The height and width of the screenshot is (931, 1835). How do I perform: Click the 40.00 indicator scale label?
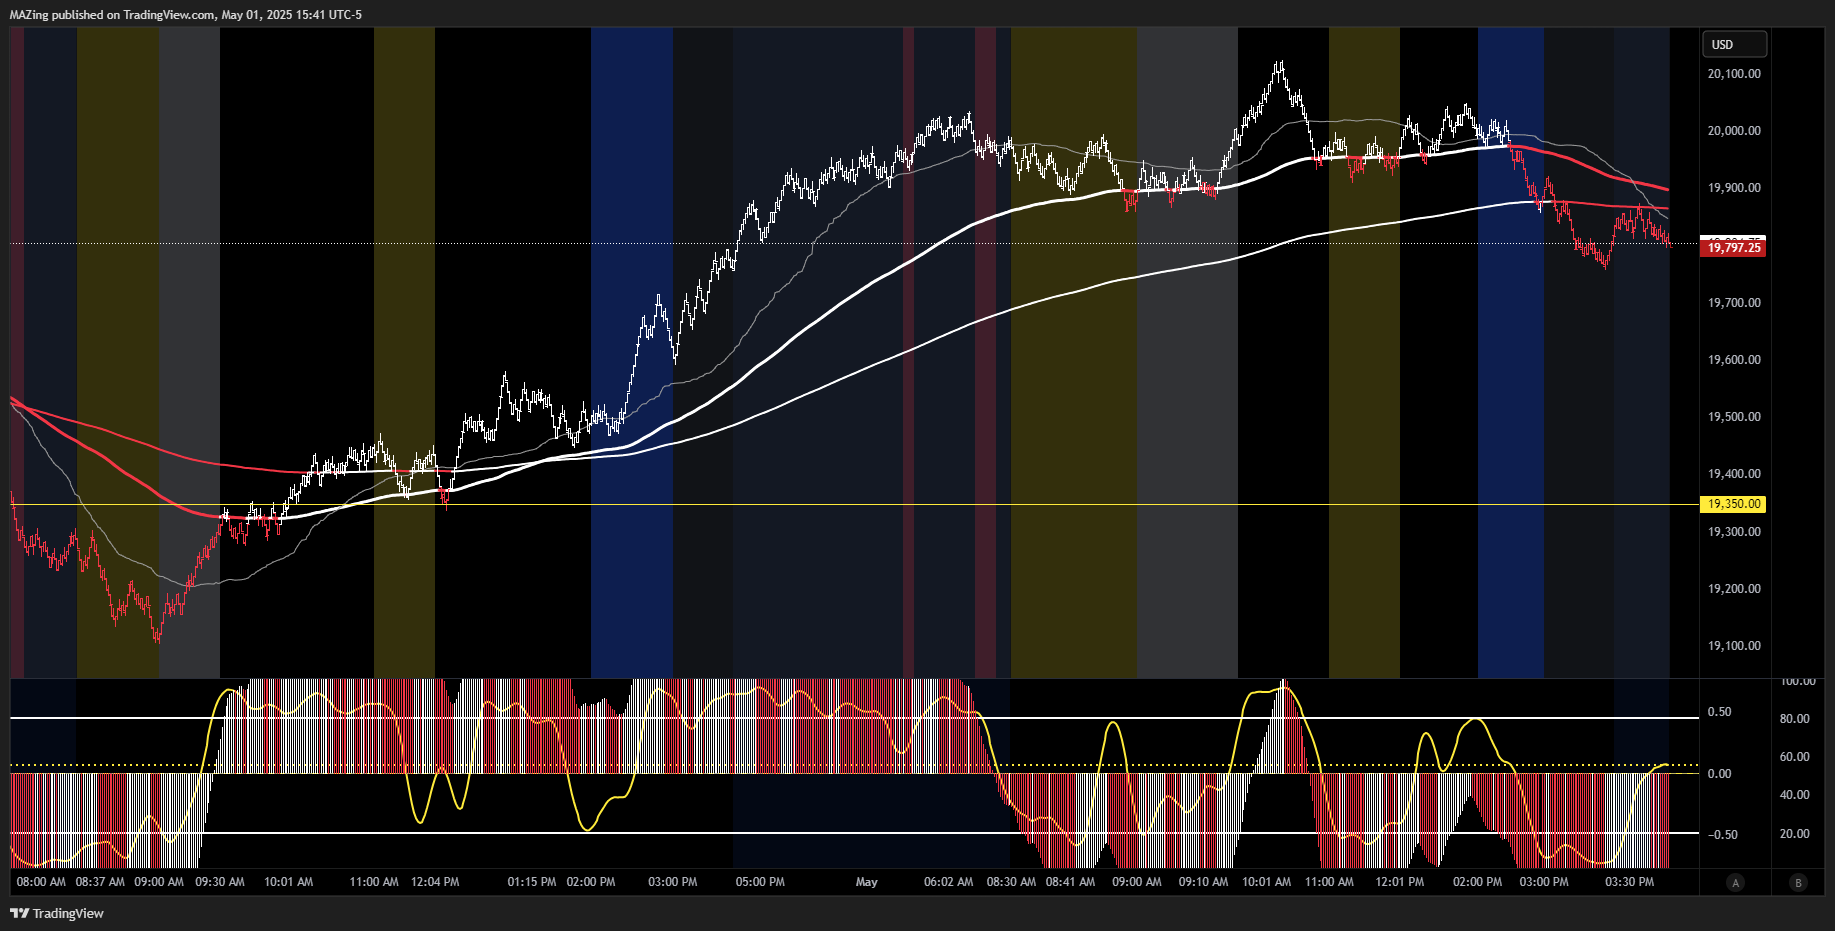click(x=1794, y=794)
